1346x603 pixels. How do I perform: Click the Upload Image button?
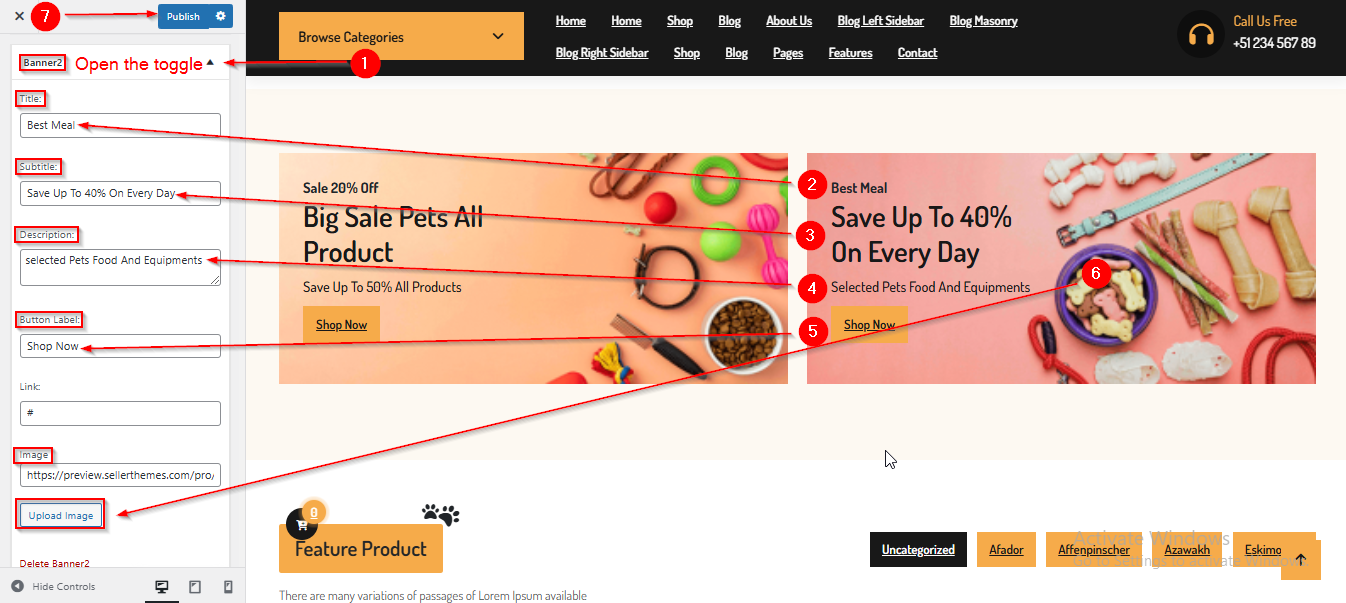[x=61, y=516]
